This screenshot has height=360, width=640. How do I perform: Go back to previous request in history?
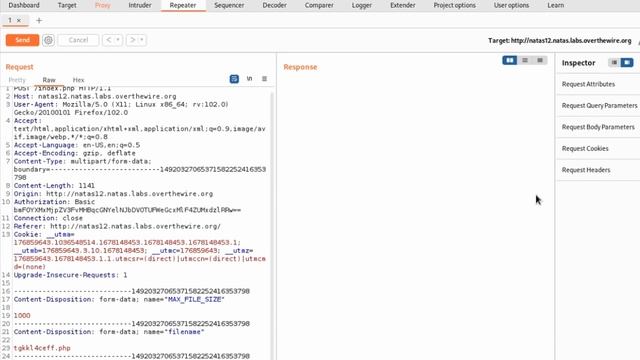click(109, 40)
